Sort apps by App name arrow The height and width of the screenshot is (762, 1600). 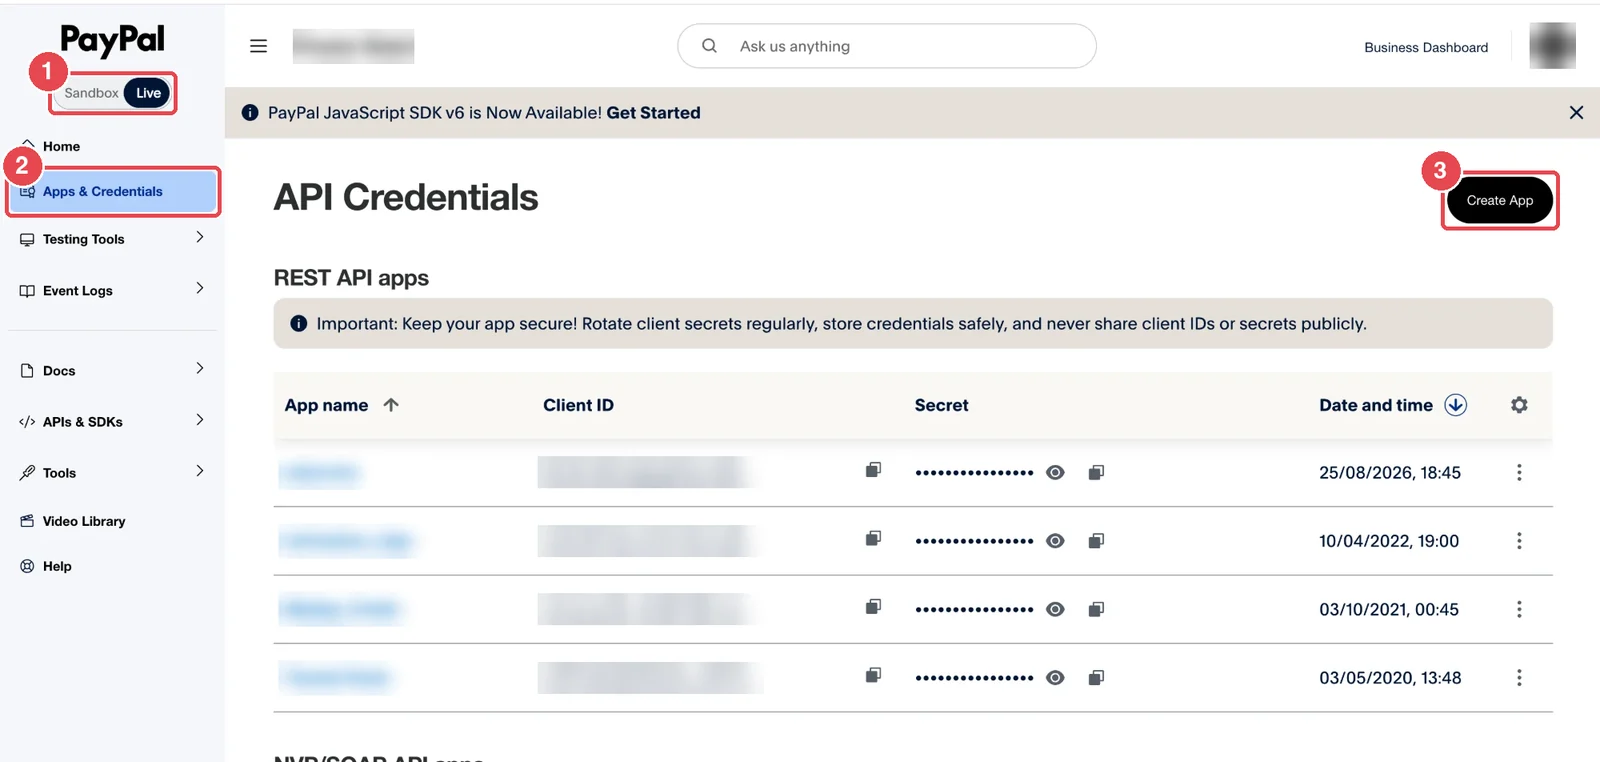pos(391,405)
